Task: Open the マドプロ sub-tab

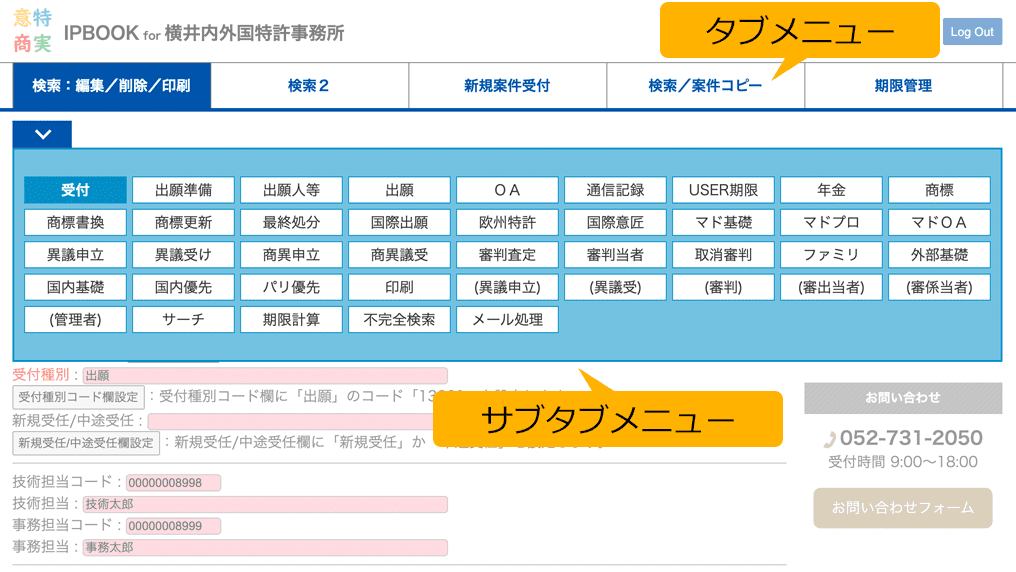Action: click(x=831, y=223)
